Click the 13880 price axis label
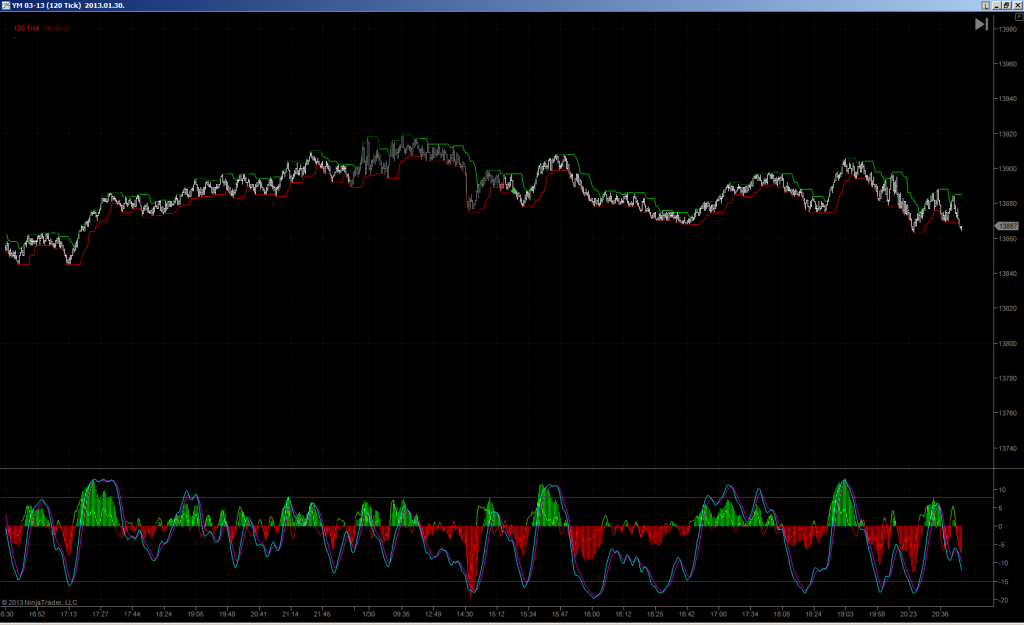 [1007, 204]
